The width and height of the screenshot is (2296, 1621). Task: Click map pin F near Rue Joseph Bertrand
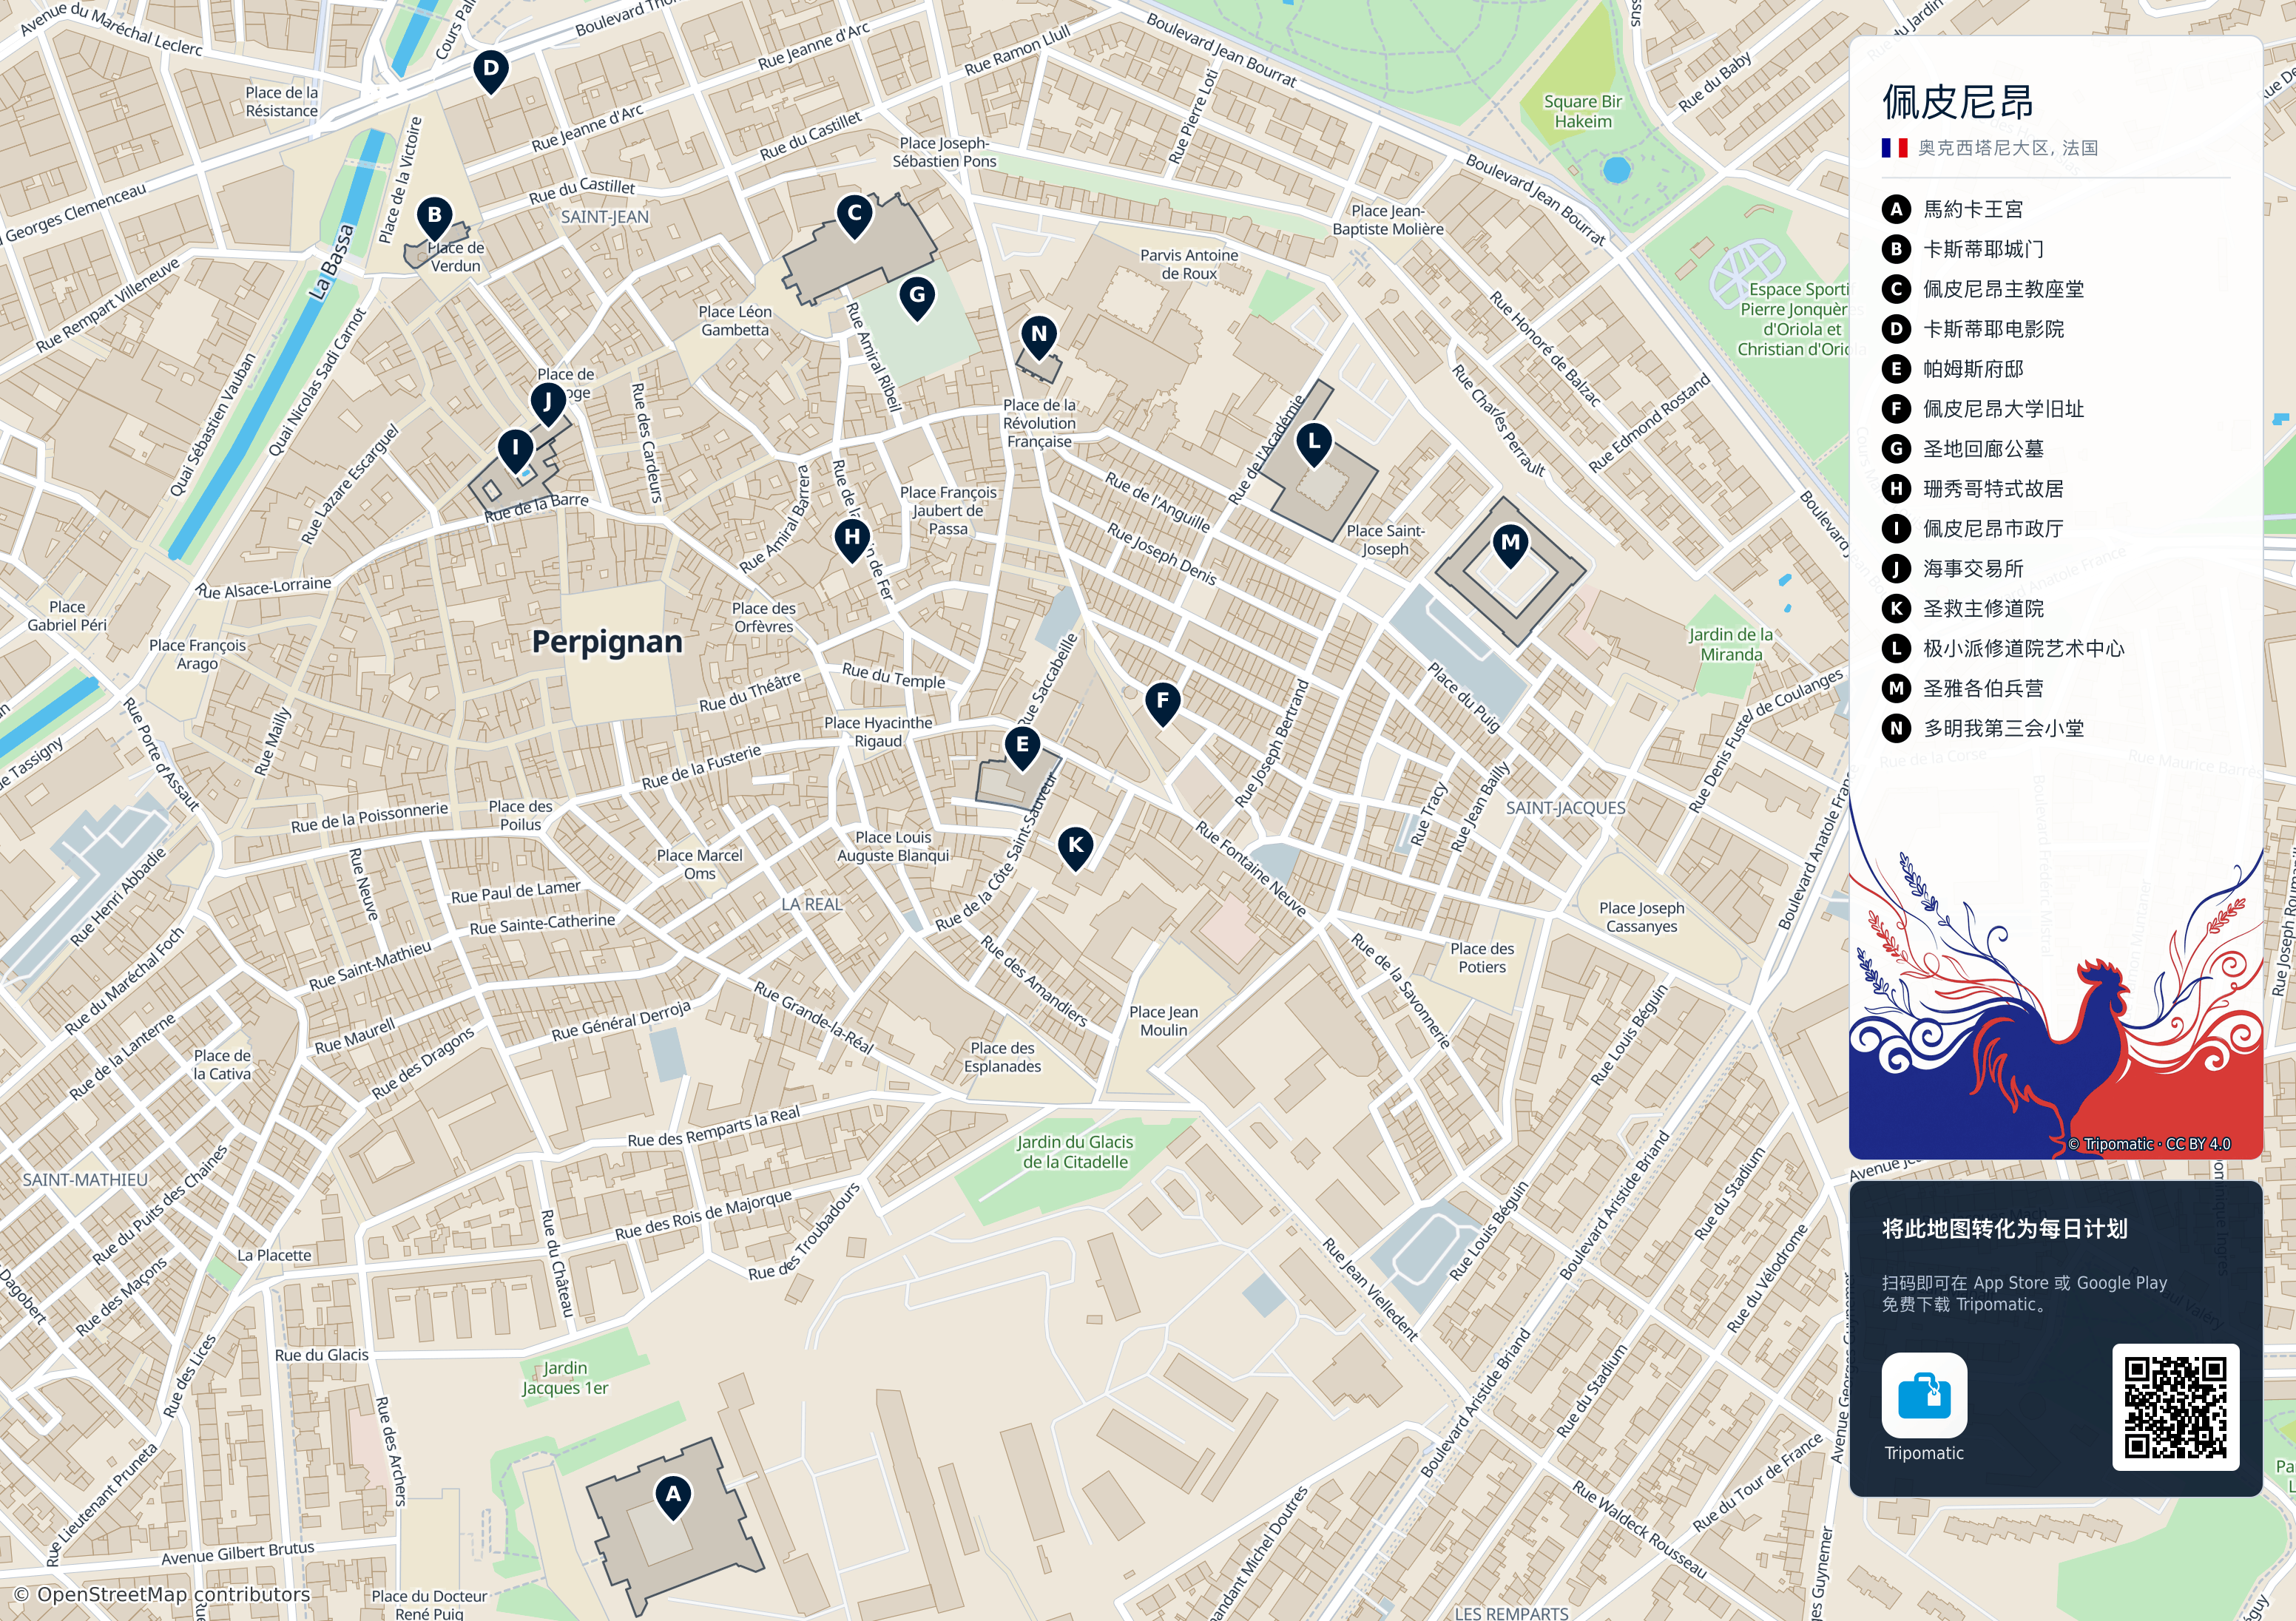[x=1162, y=704]
